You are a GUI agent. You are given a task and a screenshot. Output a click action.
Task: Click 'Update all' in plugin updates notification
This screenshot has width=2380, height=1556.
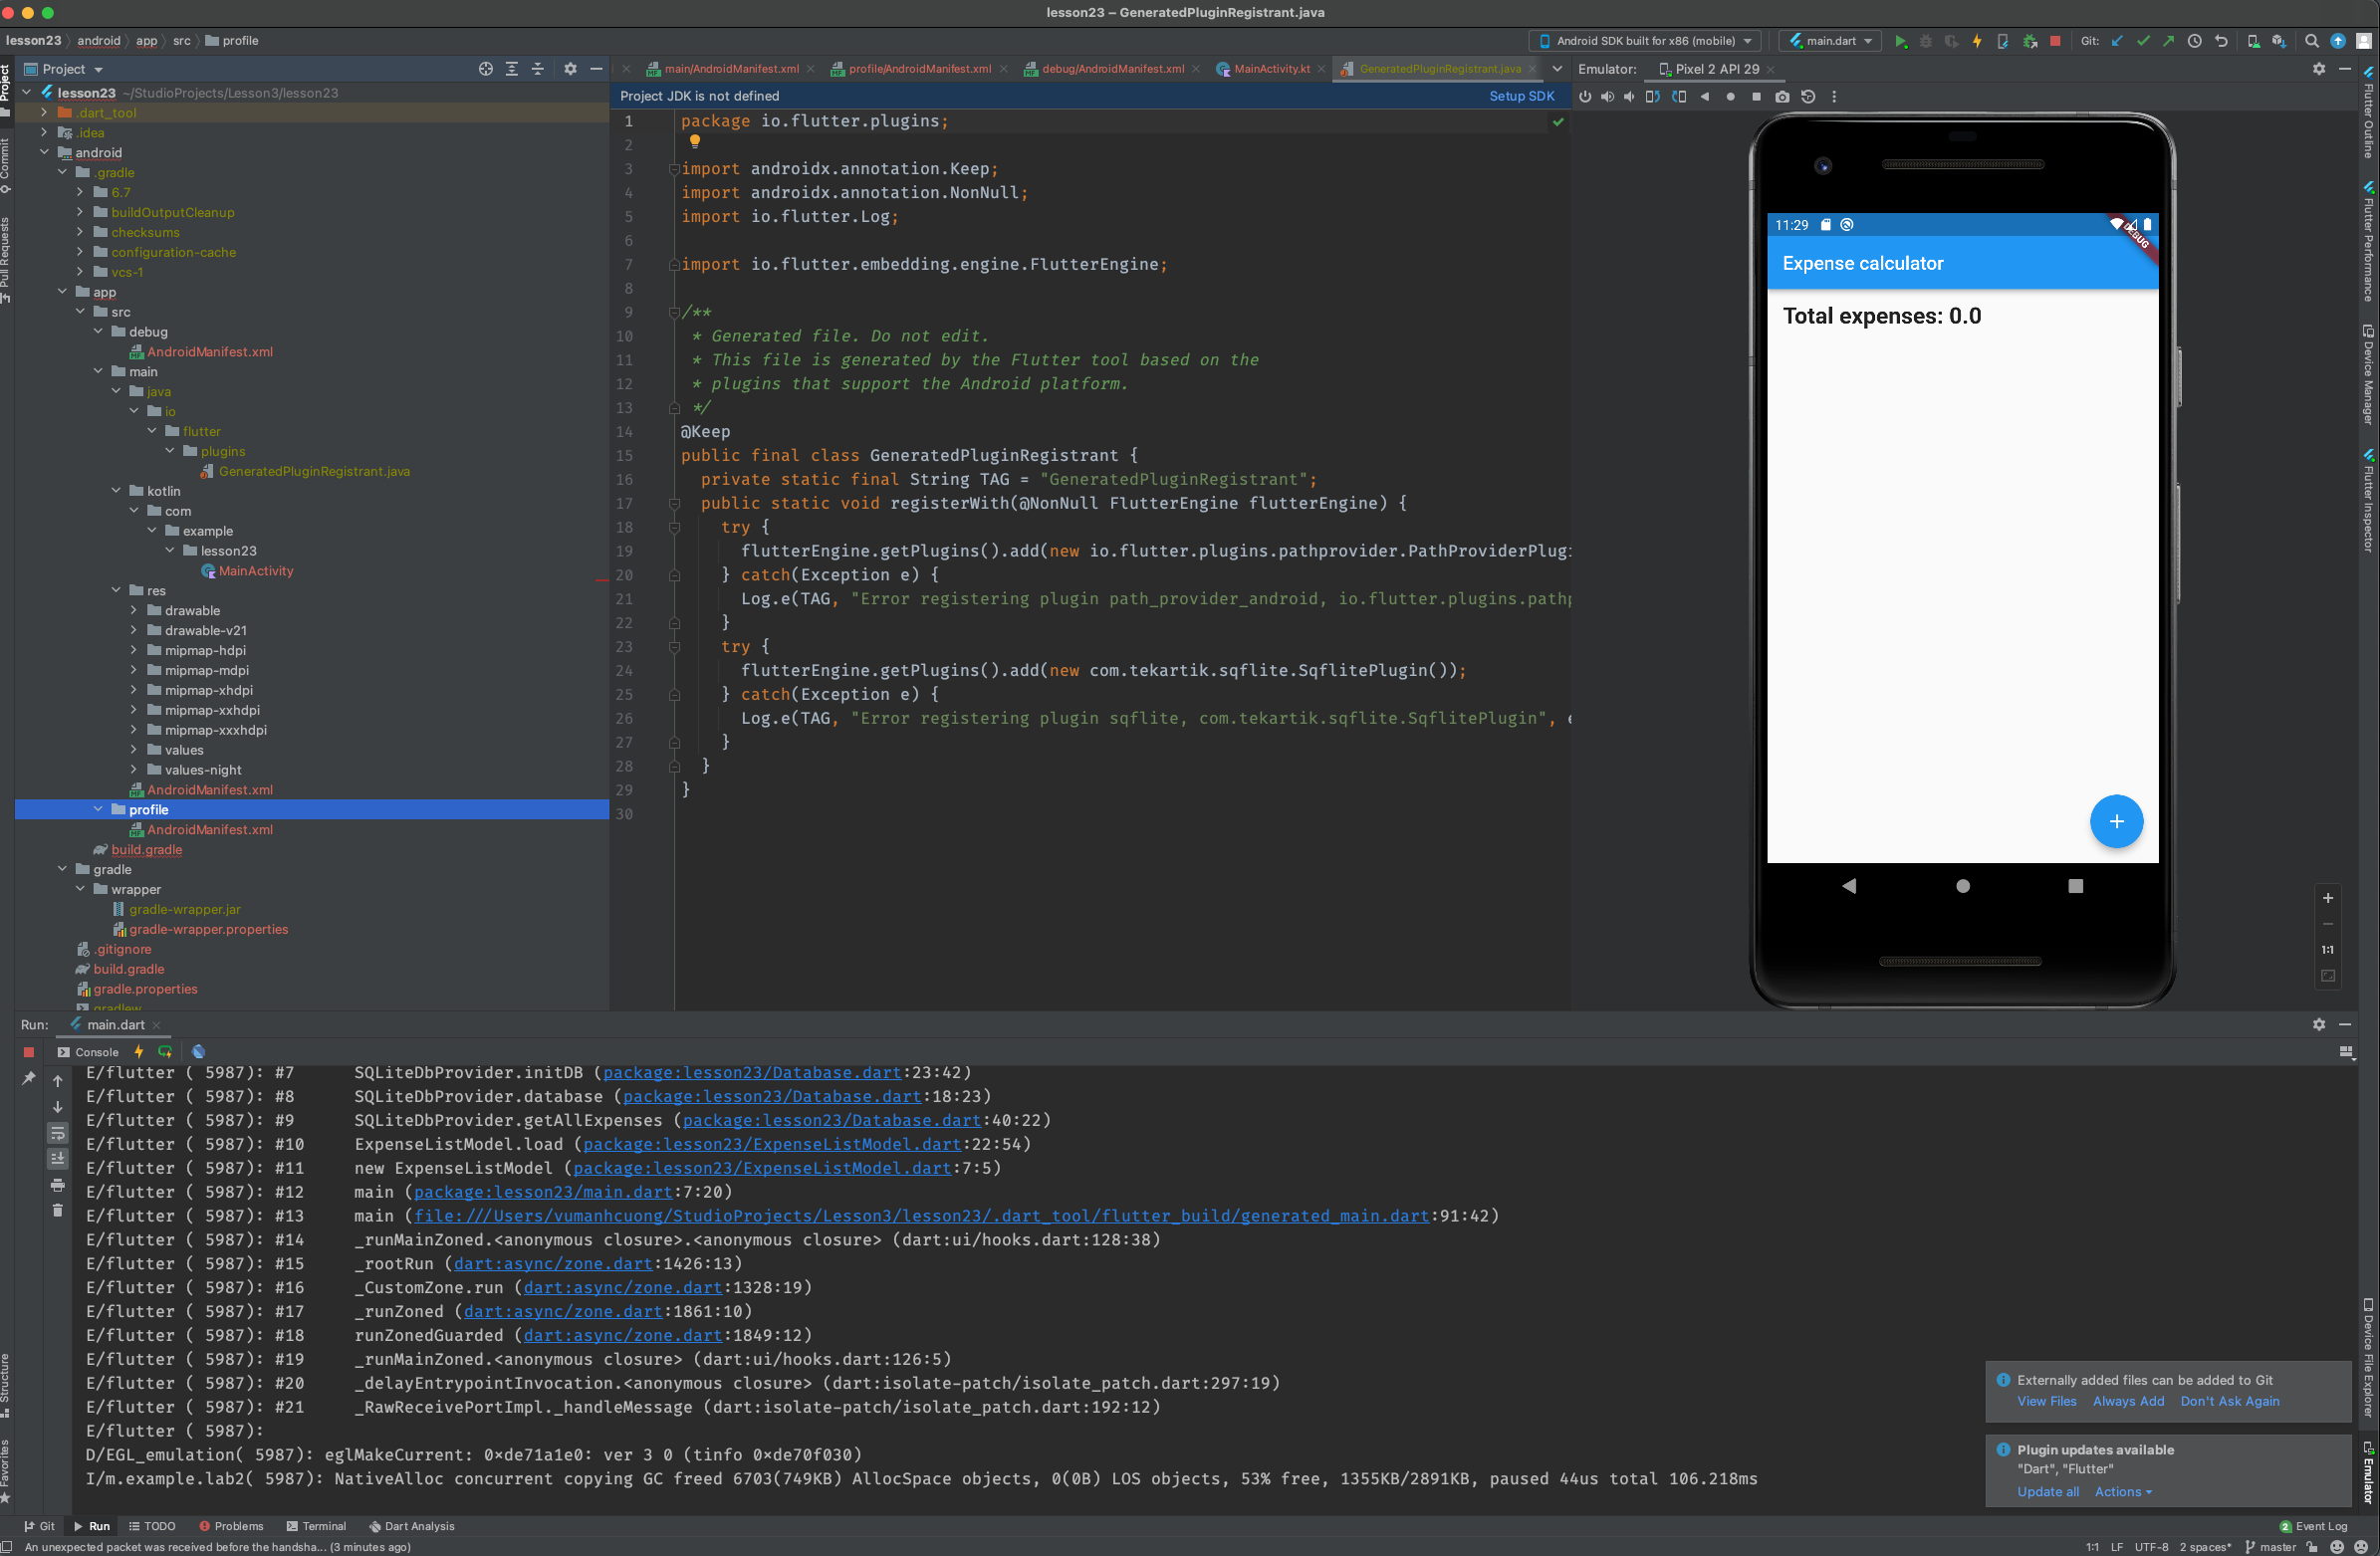coord(2047,1491)
